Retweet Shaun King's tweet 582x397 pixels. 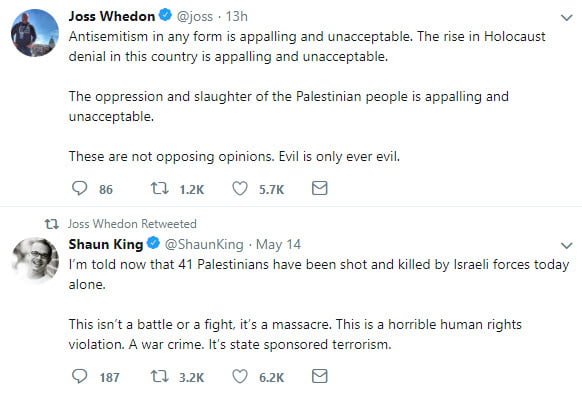pyautogui.click(x=160, y=377)
